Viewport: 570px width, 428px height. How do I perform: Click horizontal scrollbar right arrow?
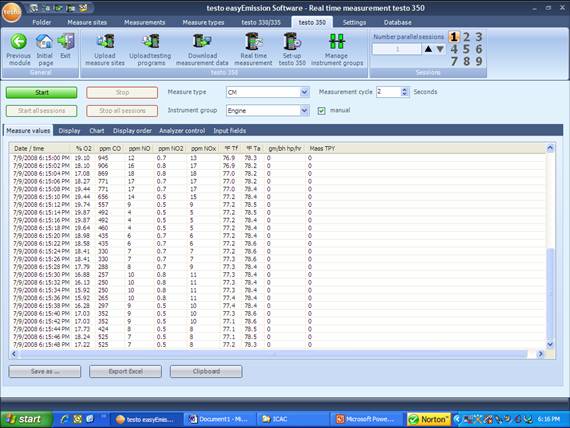click(540, 354)
